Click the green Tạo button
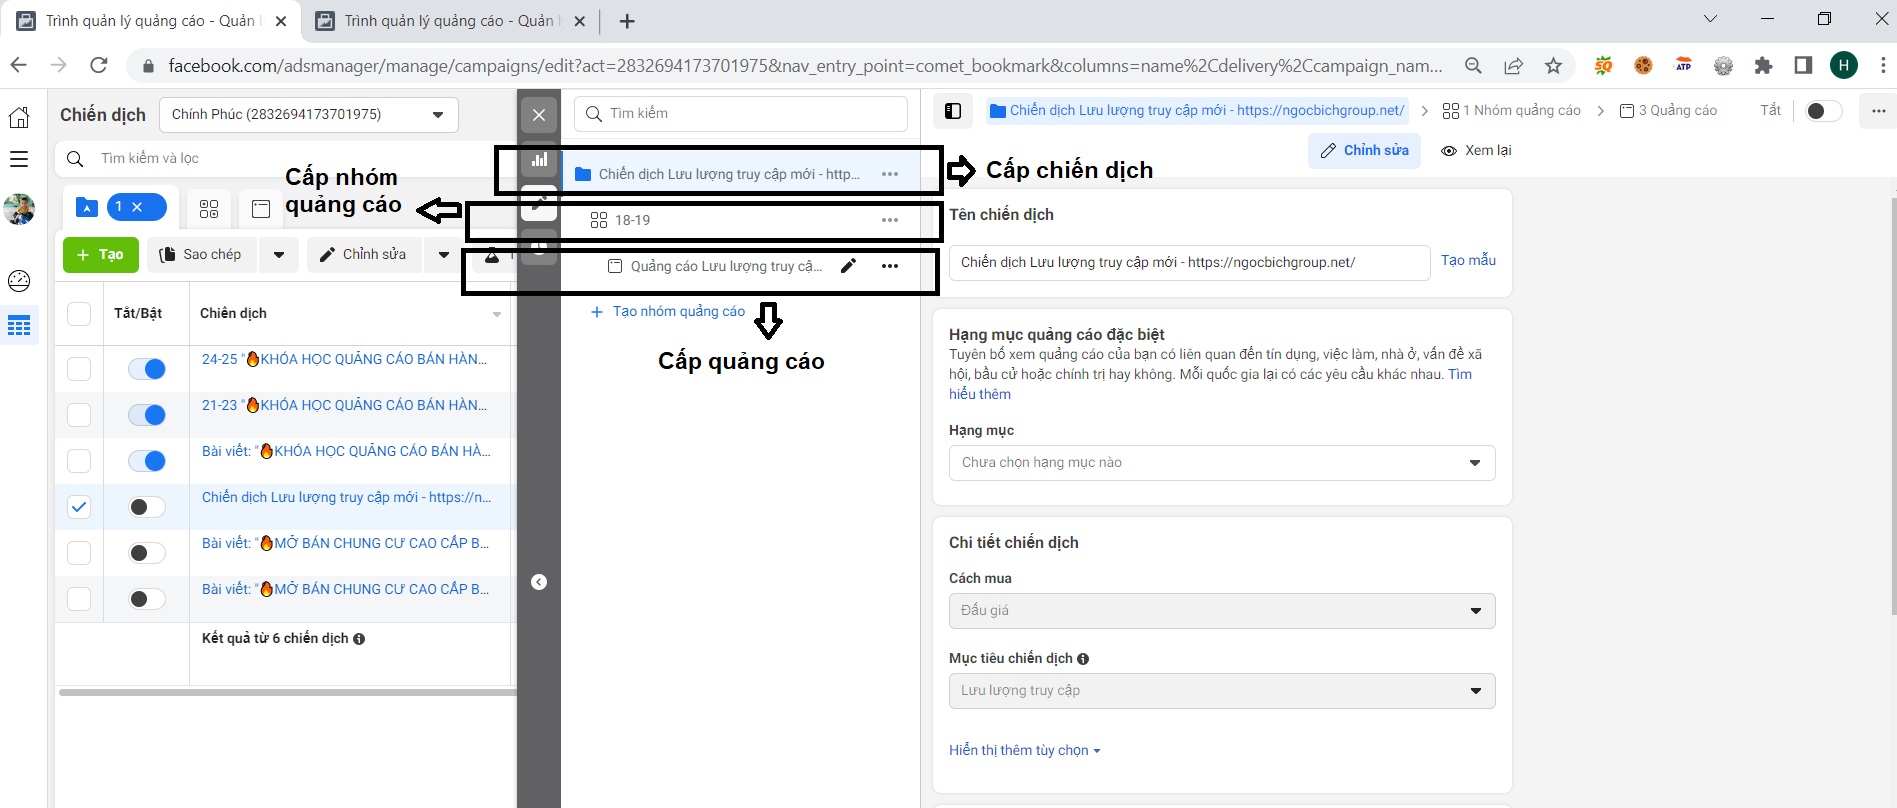Screen dimensions: 1897x808 [x=101, y=255]
